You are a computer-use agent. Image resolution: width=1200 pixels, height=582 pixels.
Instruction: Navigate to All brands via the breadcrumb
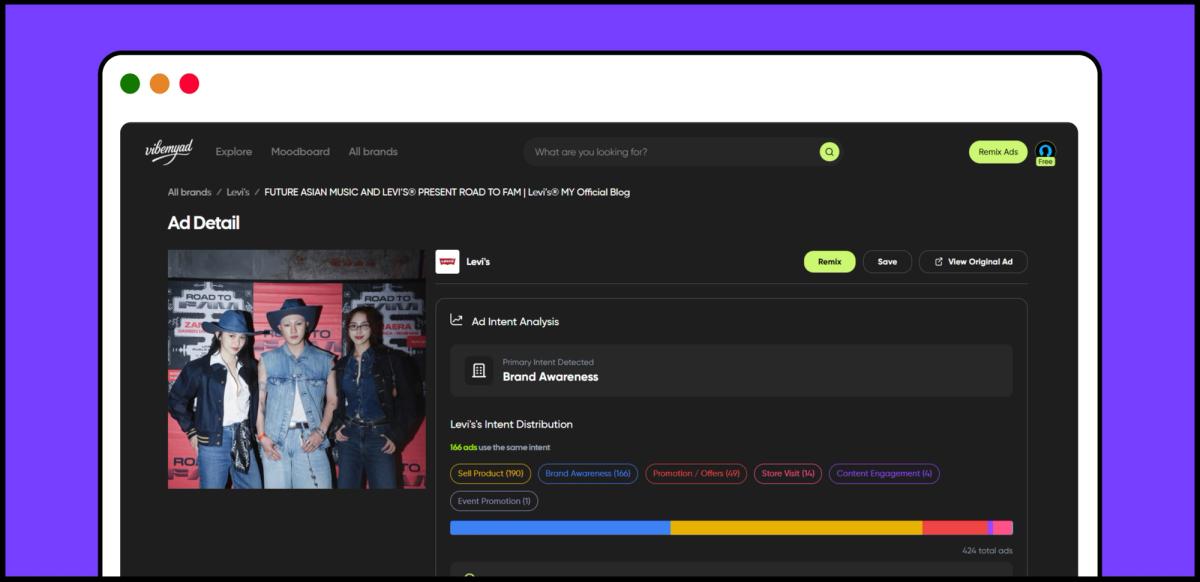pyautogui.click(x=189, y=192)
